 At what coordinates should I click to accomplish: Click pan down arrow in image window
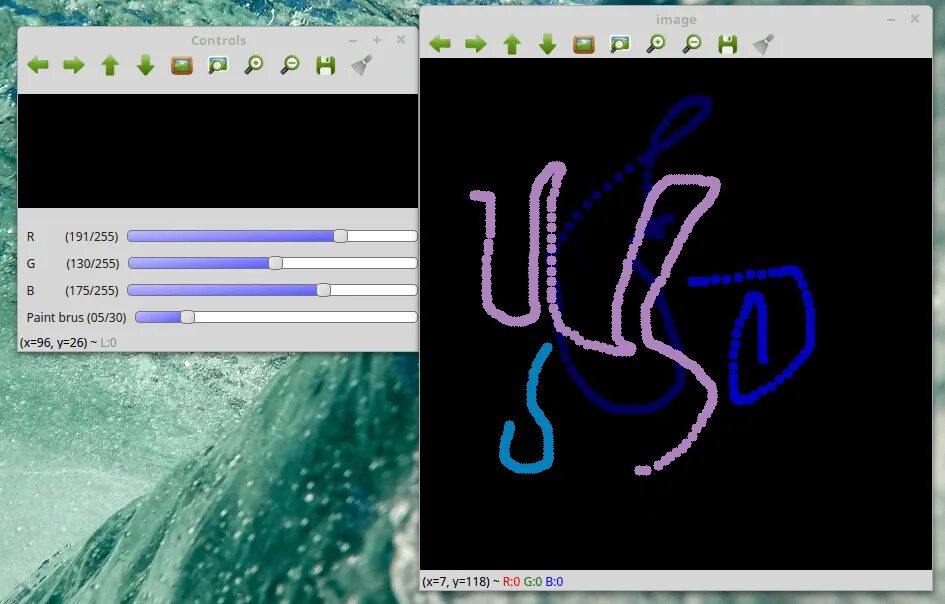(547, 43)
